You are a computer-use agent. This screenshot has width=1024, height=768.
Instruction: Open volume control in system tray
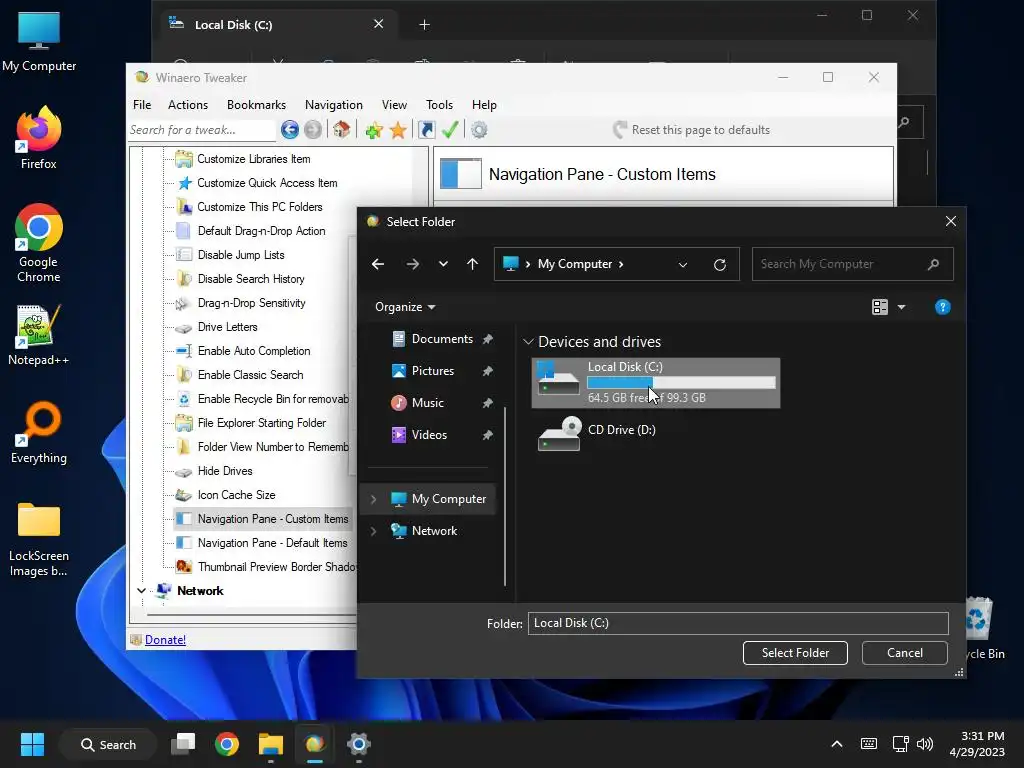pos(925,744)
